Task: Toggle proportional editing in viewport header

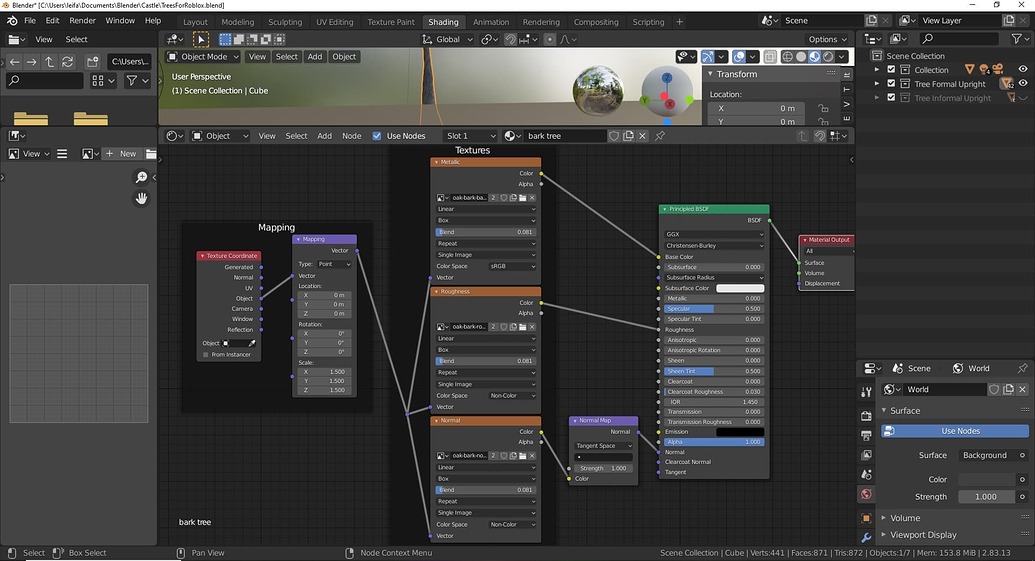Action: 549,40
